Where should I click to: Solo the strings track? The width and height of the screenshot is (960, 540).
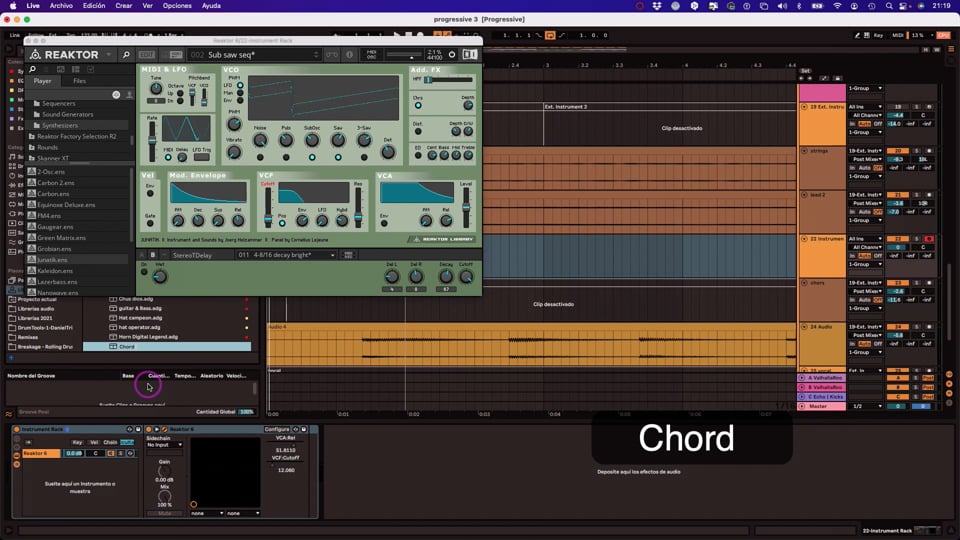(917, 151)
